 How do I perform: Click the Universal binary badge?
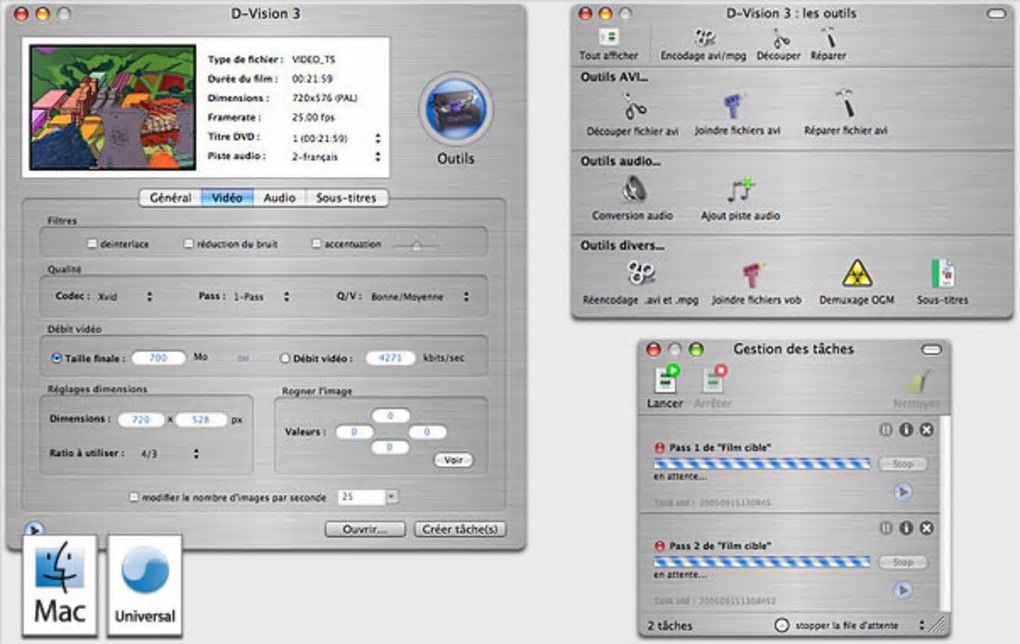(144, 584)
